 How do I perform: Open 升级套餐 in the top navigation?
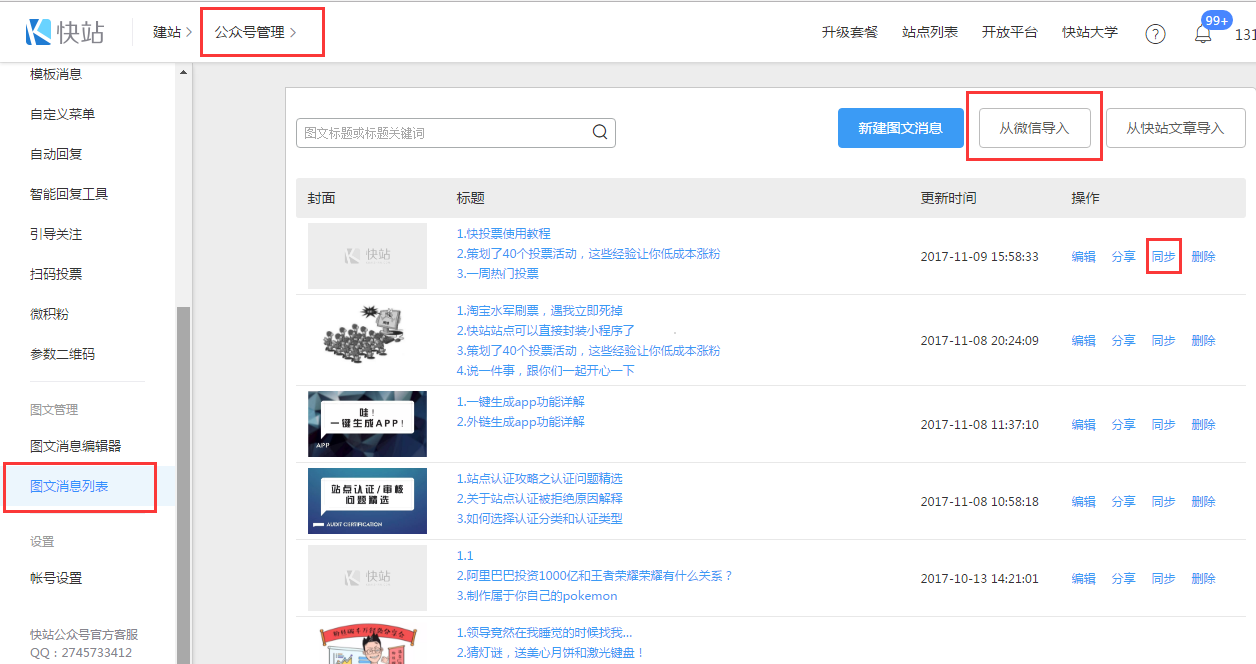click(849, 32)
